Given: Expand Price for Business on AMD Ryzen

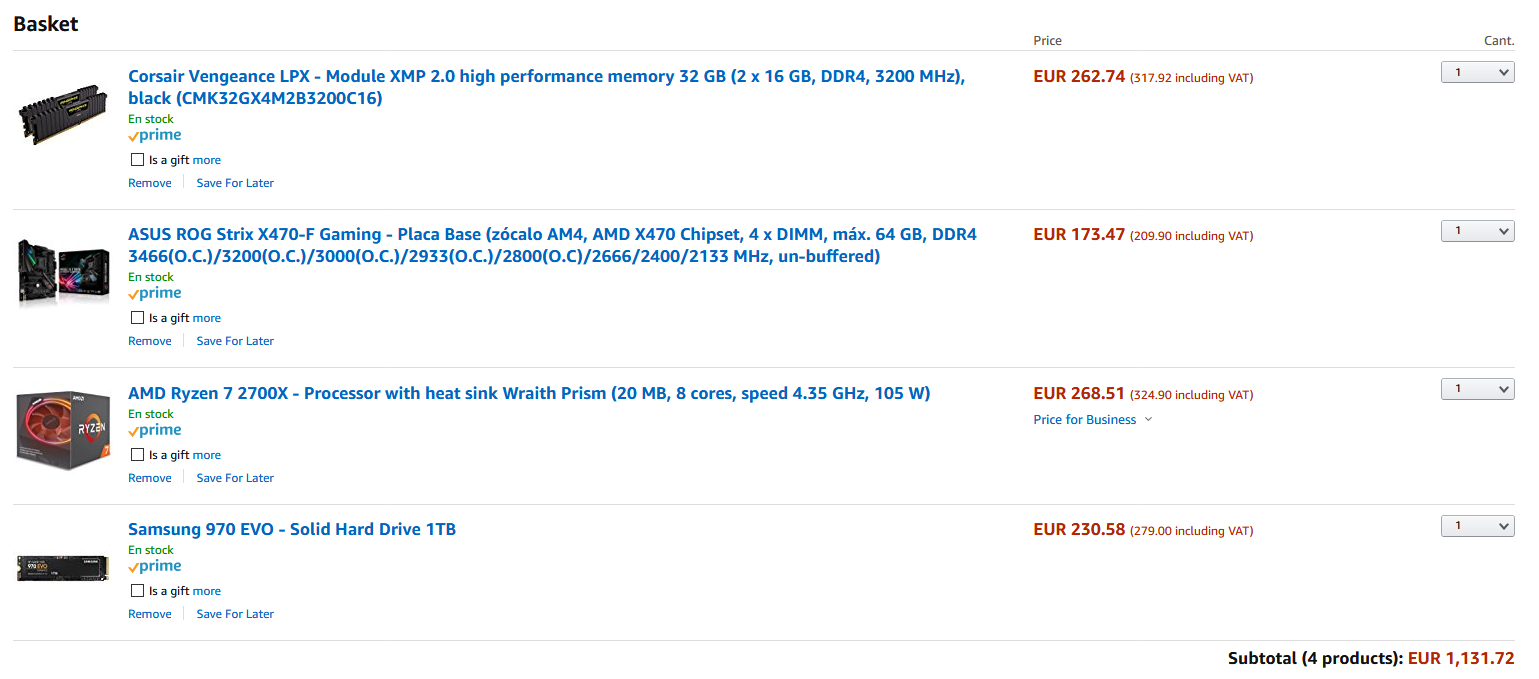Looking at the screenshot, I should click(1092, 420).
